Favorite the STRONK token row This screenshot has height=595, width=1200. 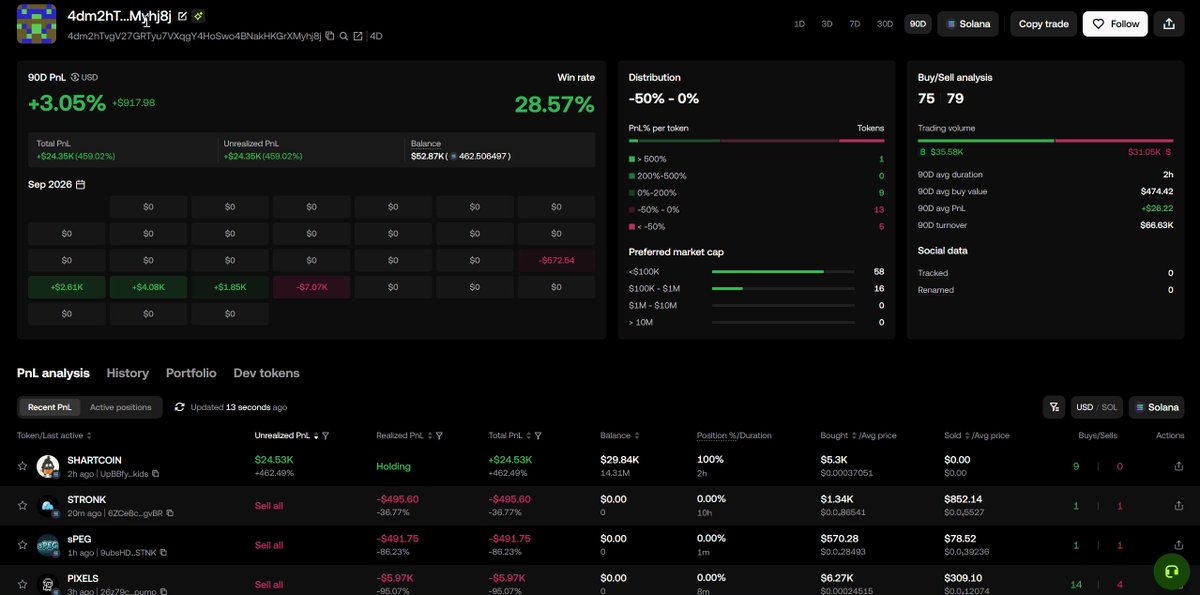pyautogui.click(x=22, y=506)
